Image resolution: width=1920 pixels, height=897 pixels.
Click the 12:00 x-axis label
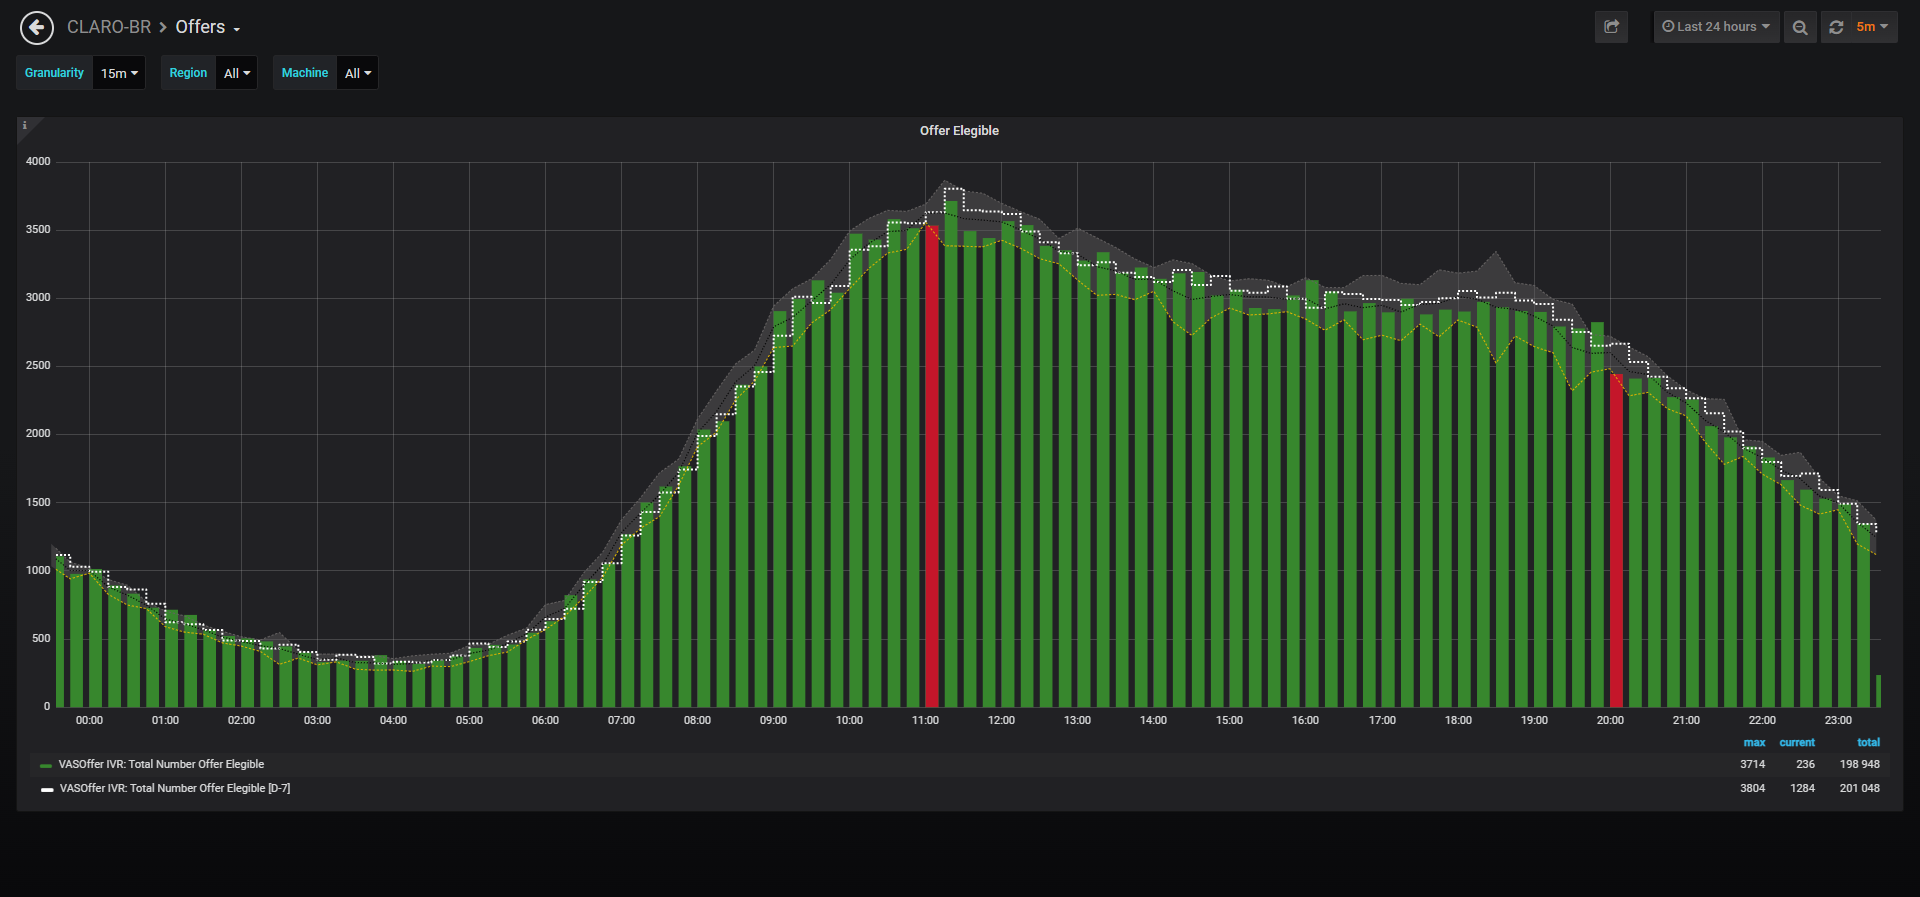point(1001,721)
